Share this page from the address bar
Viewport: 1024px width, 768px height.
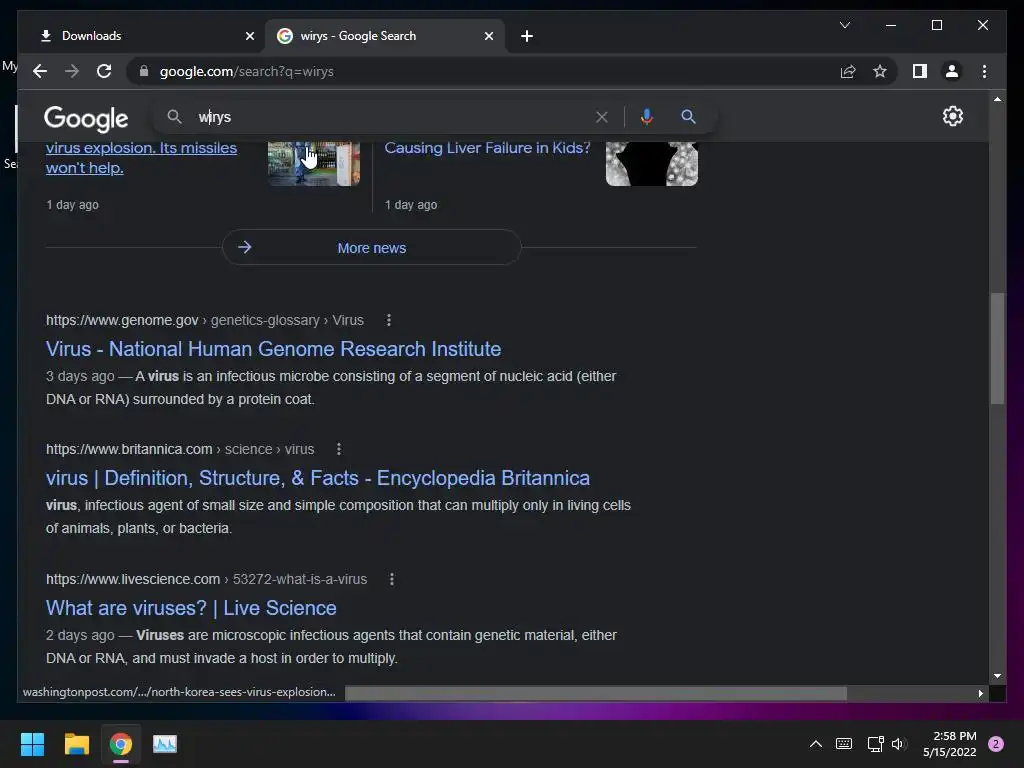click(x=848, y=71)
